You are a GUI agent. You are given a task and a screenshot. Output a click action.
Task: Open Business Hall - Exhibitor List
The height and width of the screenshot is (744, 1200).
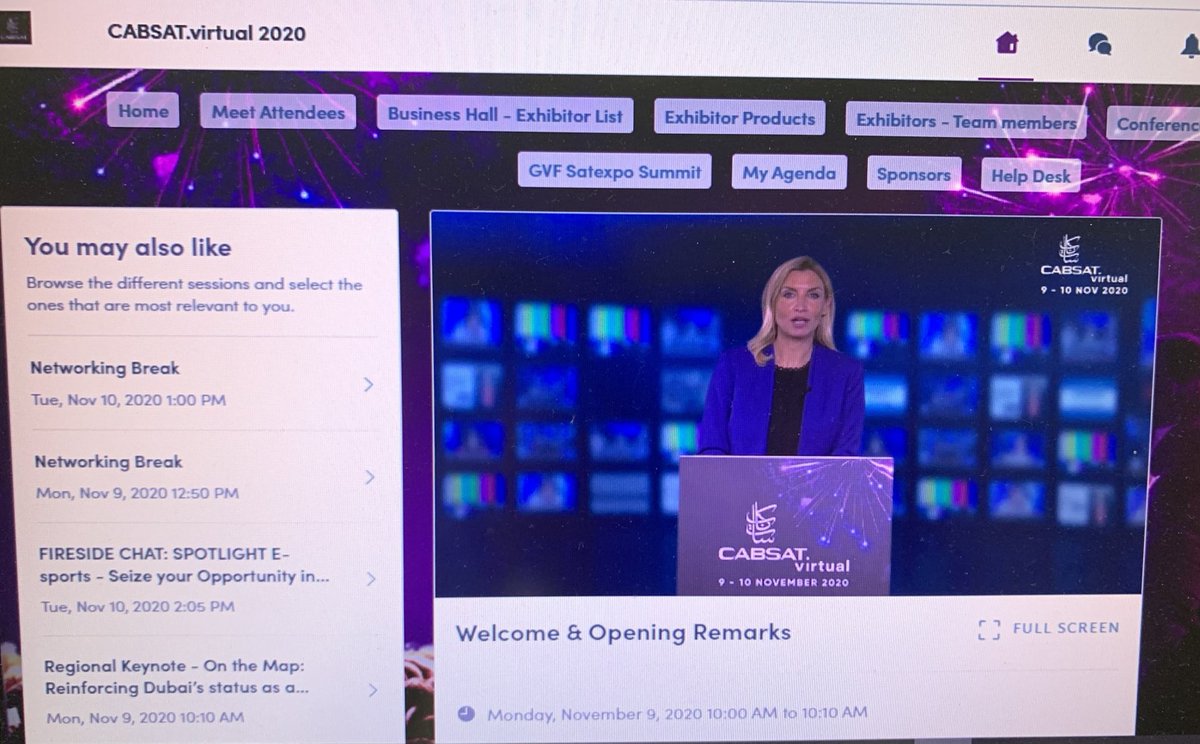(x=505, y=115)
